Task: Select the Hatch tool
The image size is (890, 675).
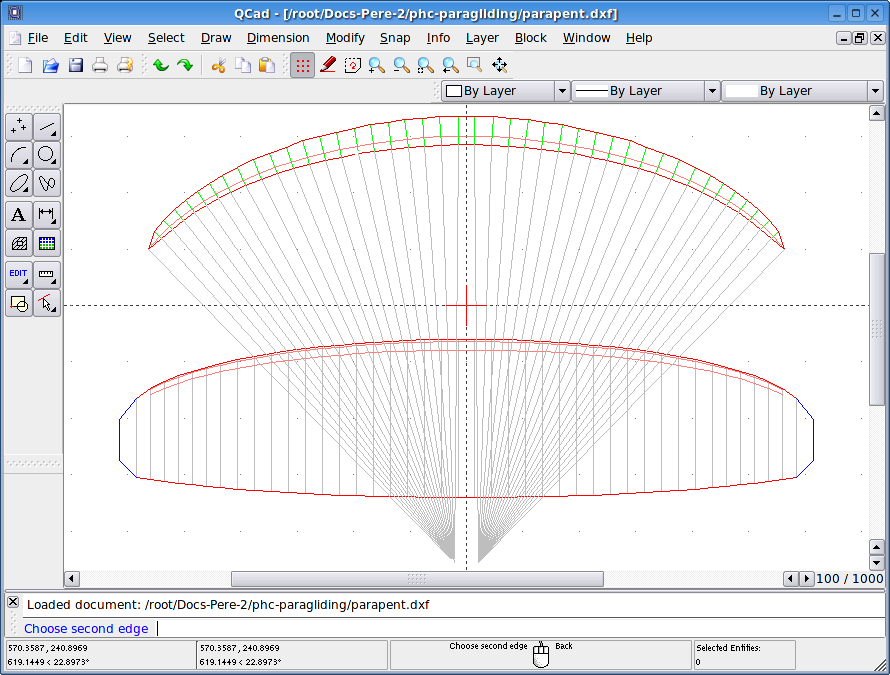Action: [19, 244]
